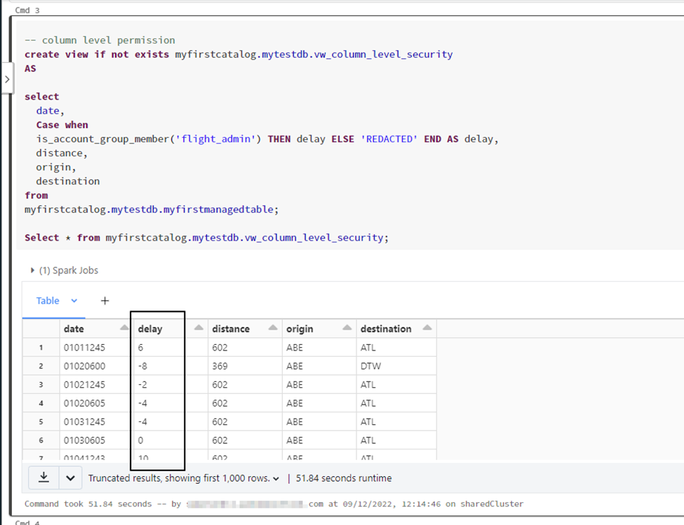
Task: Click the delay value 0 cell
Action: (171, 440)
